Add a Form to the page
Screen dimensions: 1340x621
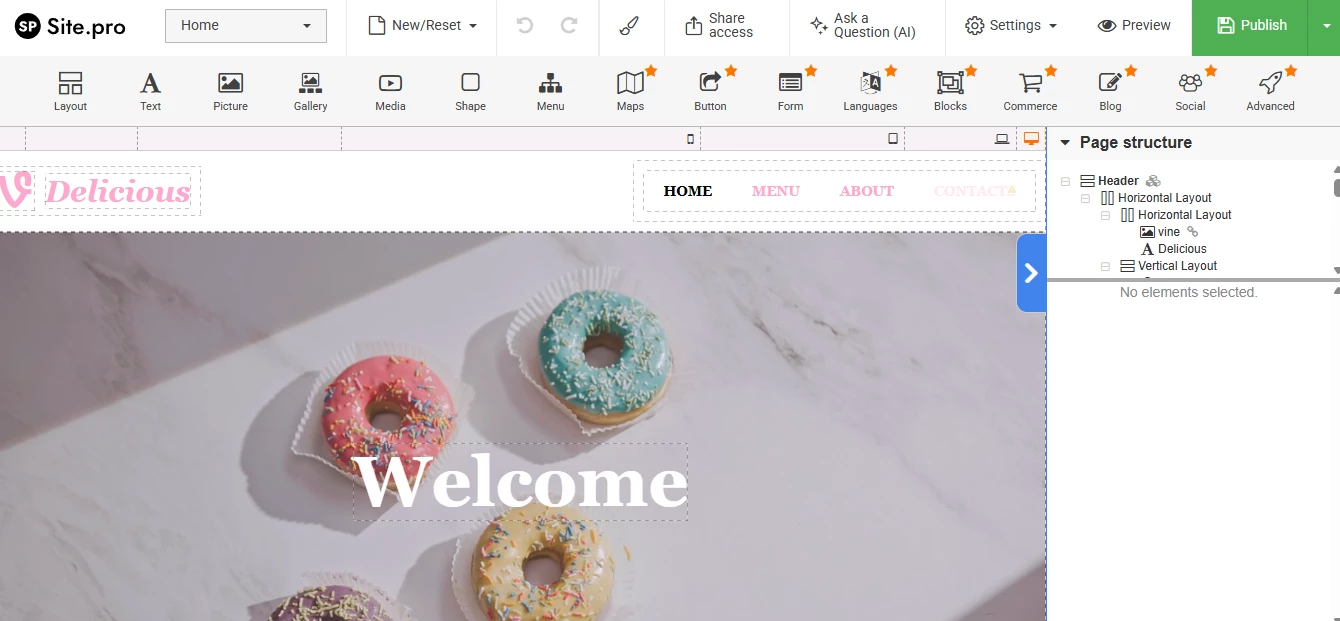[790, 90]
